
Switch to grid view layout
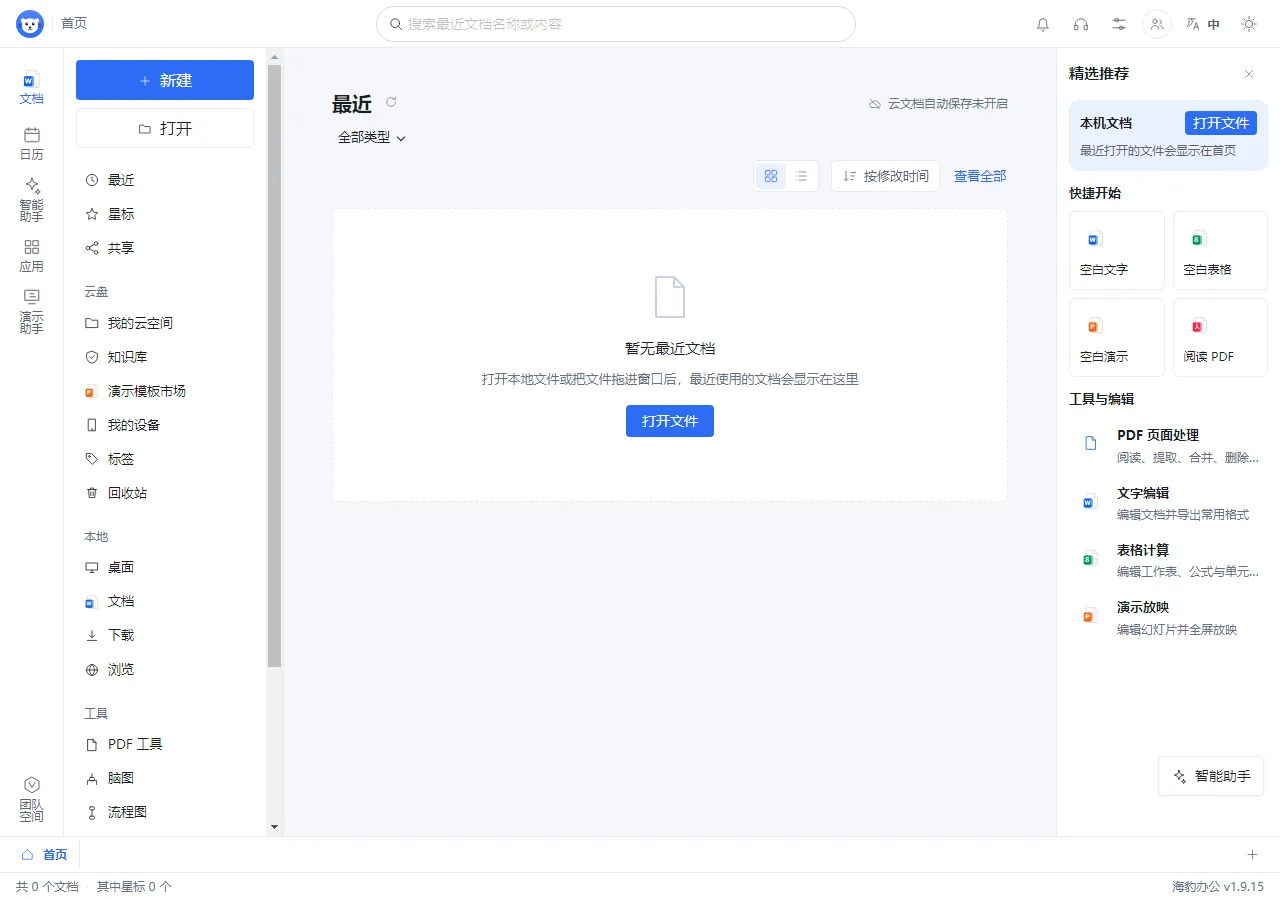[x=771, y=176]
